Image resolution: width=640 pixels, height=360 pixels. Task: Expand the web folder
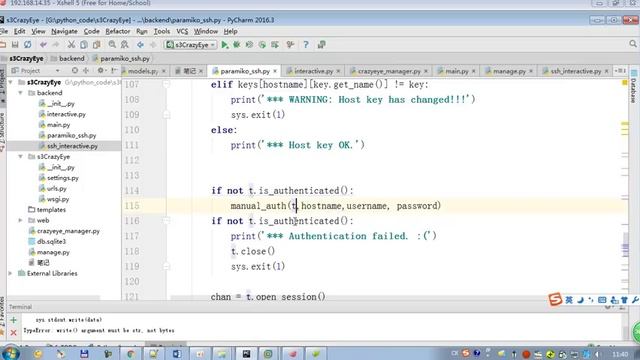[x=20, y=220]
